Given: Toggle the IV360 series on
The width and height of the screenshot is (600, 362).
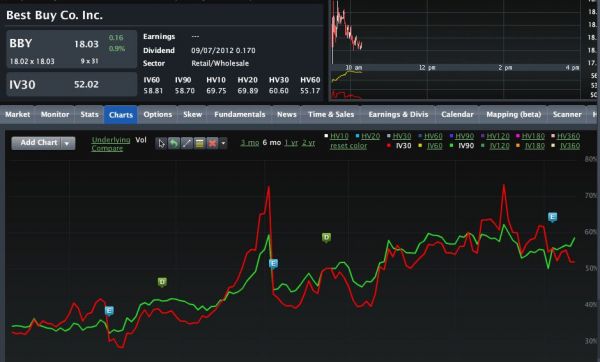Looking at the screenshot, I should click(x=570, y=146).
